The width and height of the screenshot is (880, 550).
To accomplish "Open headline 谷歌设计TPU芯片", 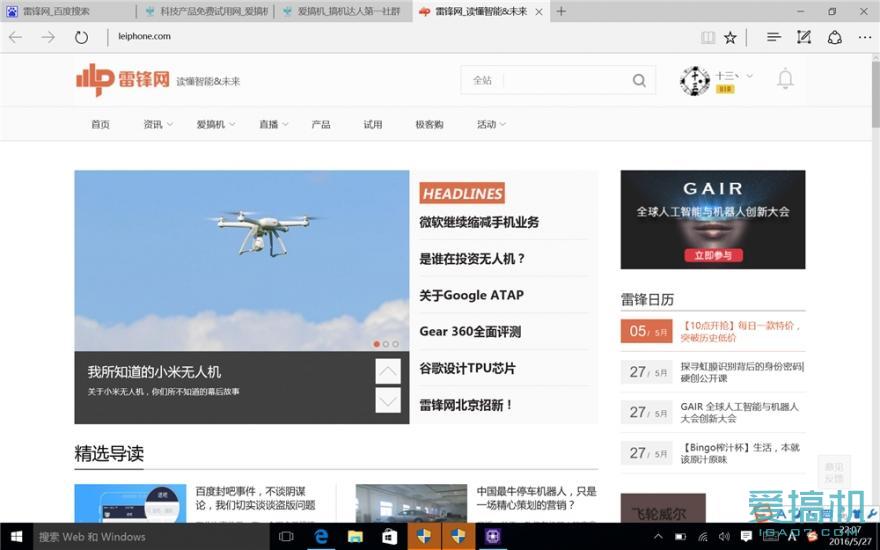I will [467, 368].
